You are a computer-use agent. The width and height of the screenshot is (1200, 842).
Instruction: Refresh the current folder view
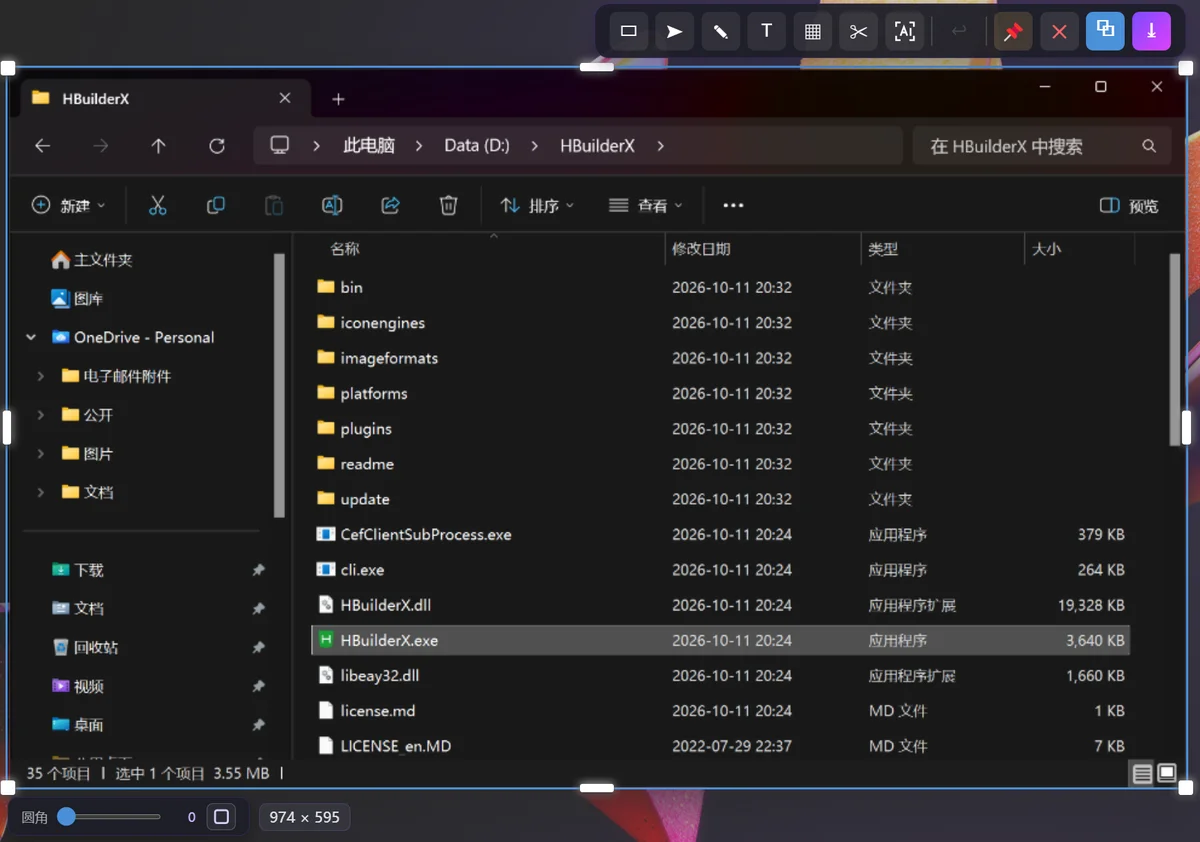pos(216,146)
